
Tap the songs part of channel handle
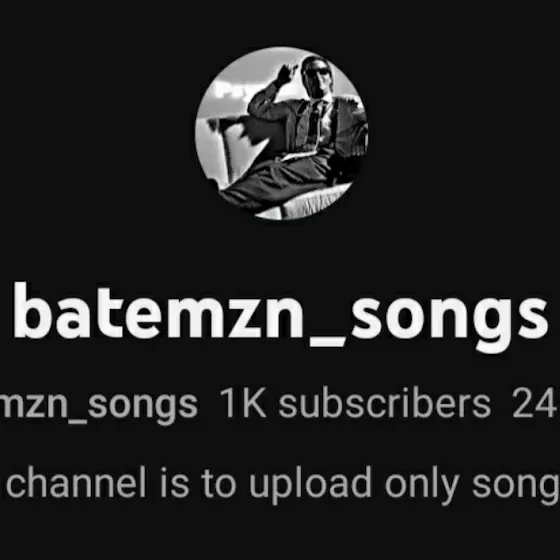pos(143,407)
